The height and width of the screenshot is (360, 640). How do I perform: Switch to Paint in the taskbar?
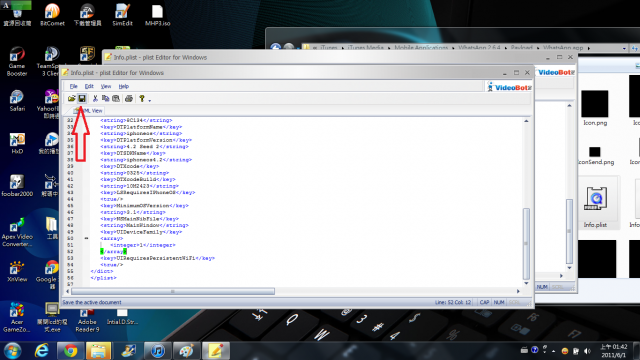point(186,351)
